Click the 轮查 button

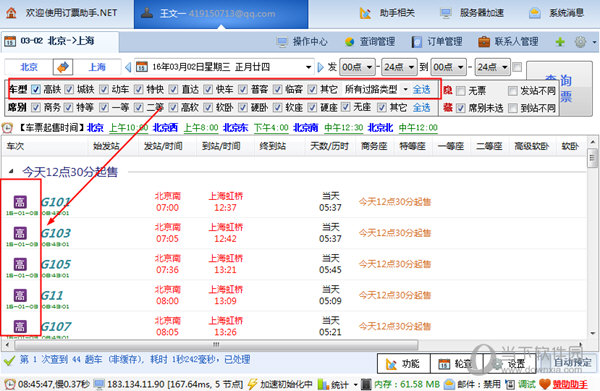(457, 363)
